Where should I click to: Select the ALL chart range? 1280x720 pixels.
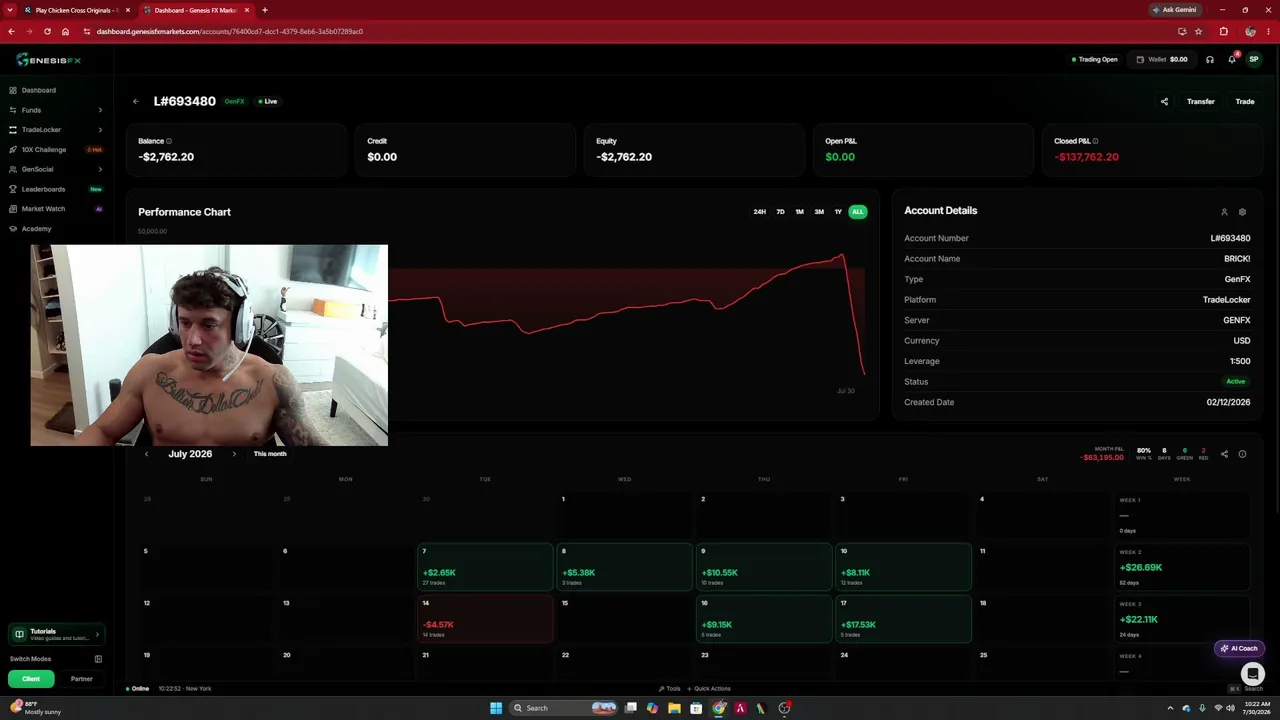point(857,212)
